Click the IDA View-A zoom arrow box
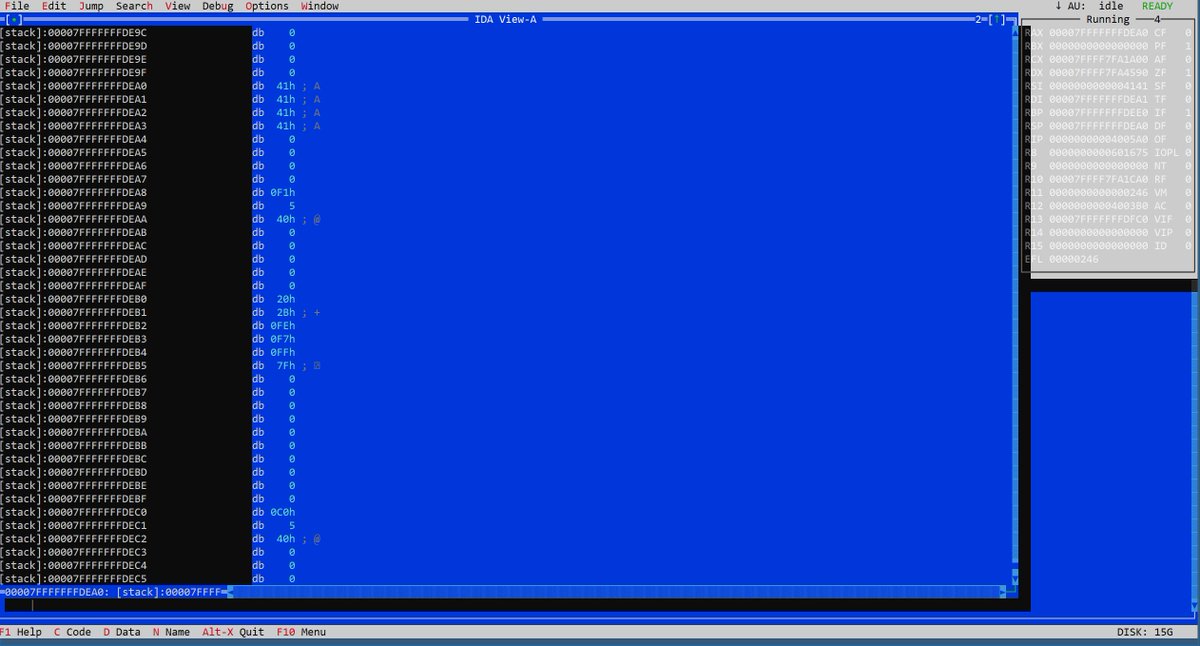 click(997, 19)
